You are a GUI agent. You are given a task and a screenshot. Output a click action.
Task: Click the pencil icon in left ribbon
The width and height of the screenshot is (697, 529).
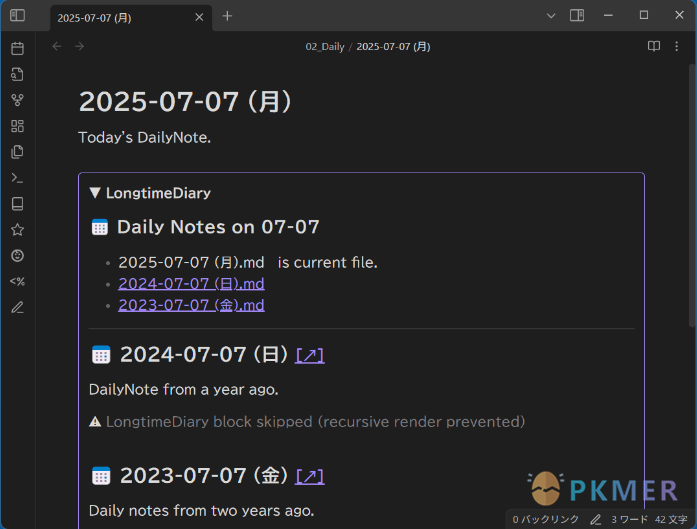(17, 307)
